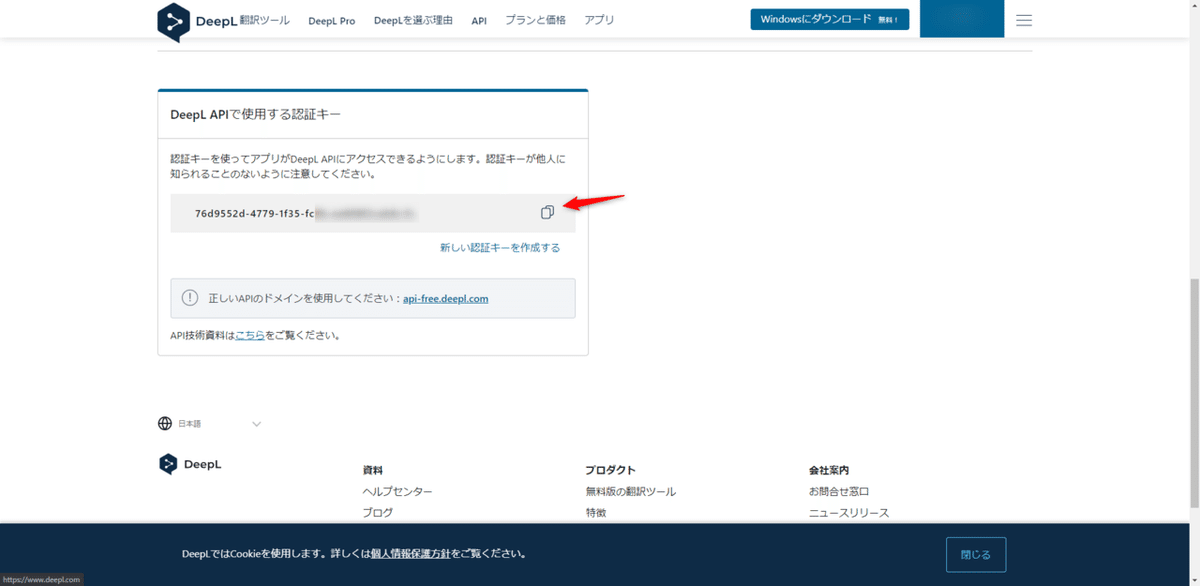This screenshot has height=586, width=1200.
Task: Open the hamburger menu icon
Action: 1023,20
